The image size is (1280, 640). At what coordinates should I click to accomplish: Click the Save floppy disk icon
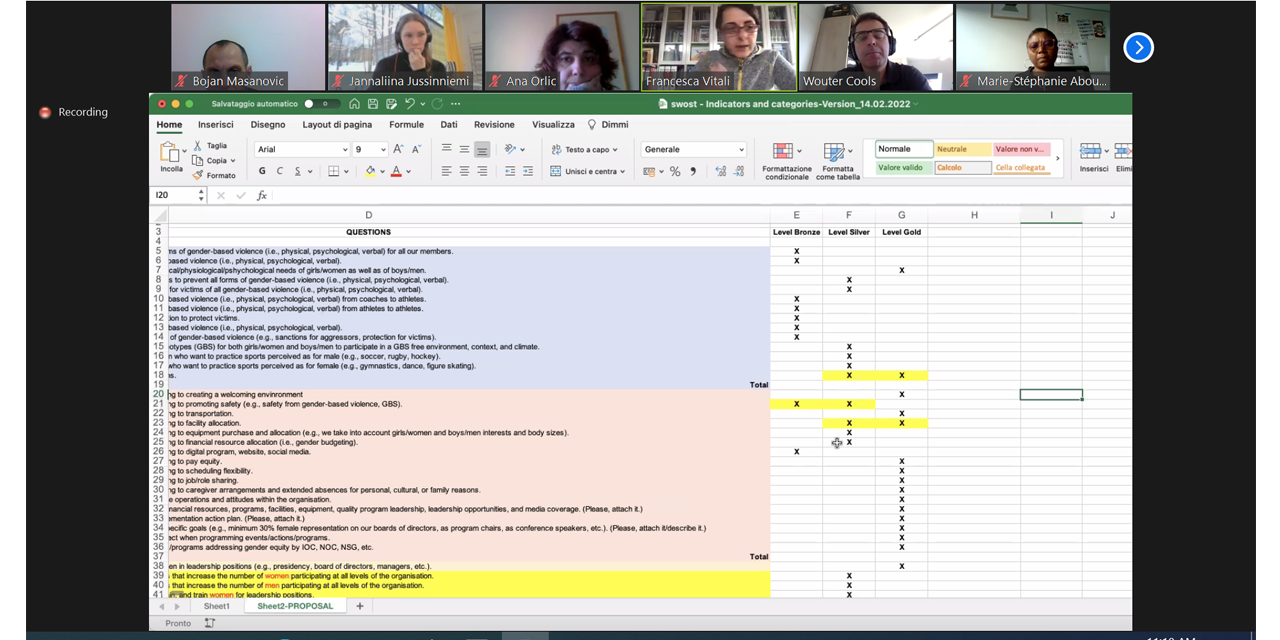point(373,104)
